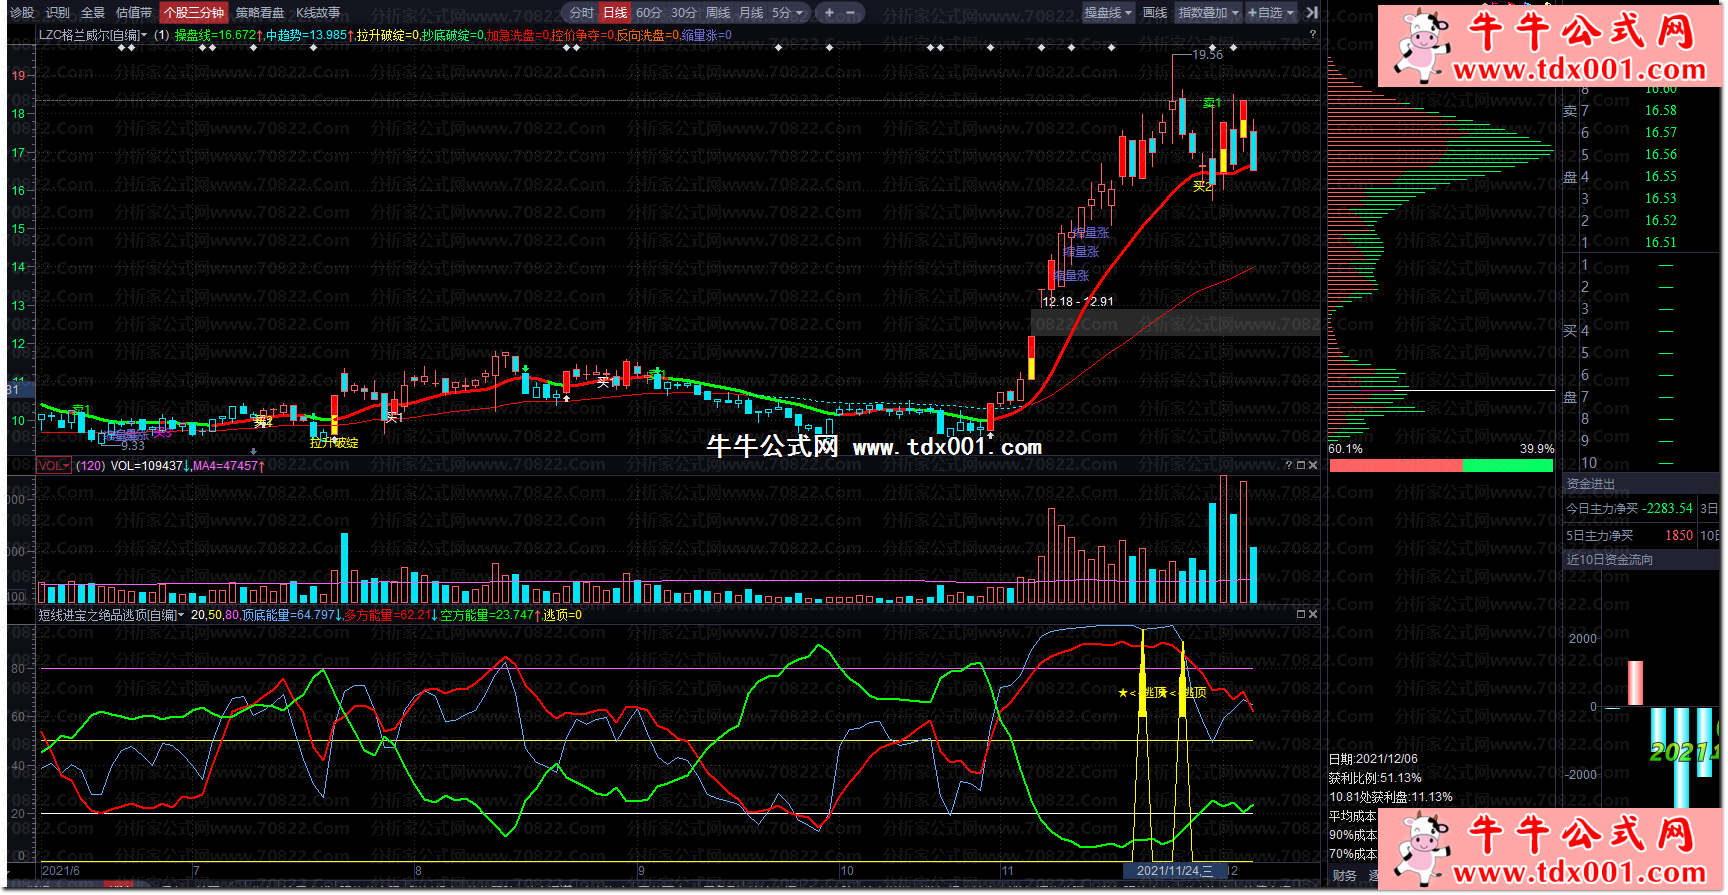Screen dimensions: 1728x895
Task: Select the 日线 daily period
Action: click(x=615, y=13)
